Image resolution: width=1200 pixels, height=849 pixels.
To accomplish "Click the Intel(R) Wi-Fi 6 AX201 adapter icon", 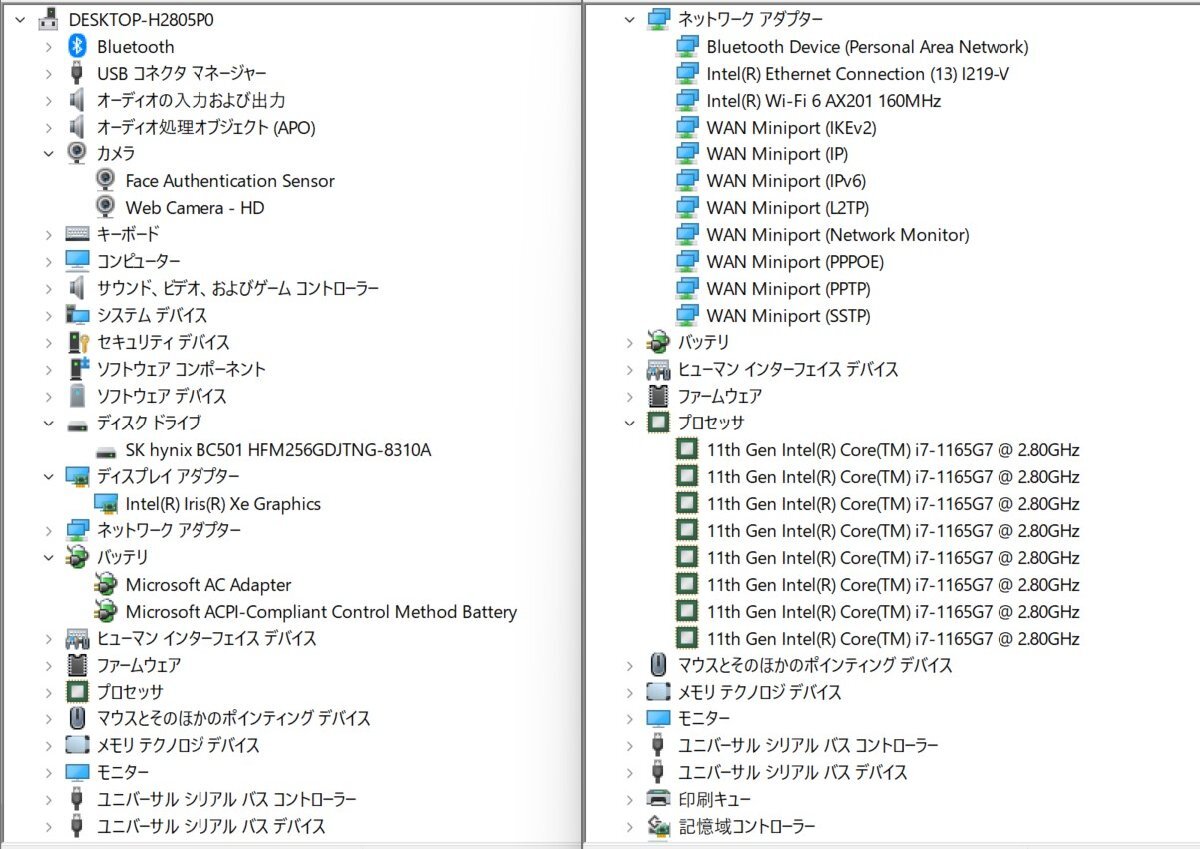I will (687, 100).
